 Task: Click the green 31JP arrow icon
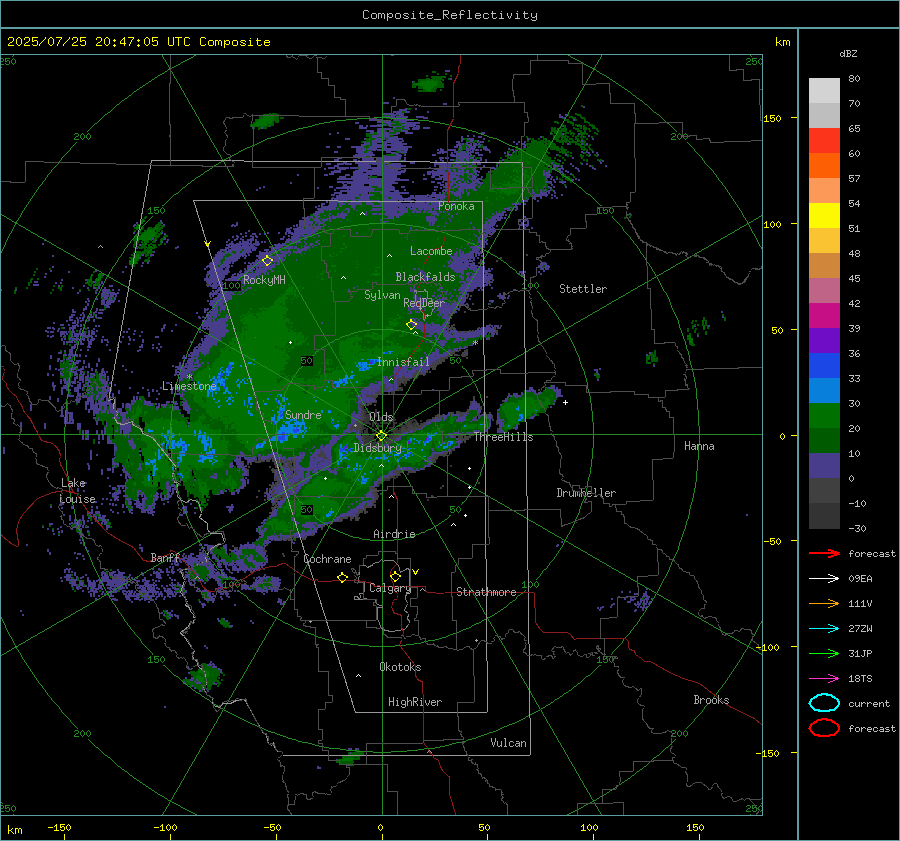point(824,653)
